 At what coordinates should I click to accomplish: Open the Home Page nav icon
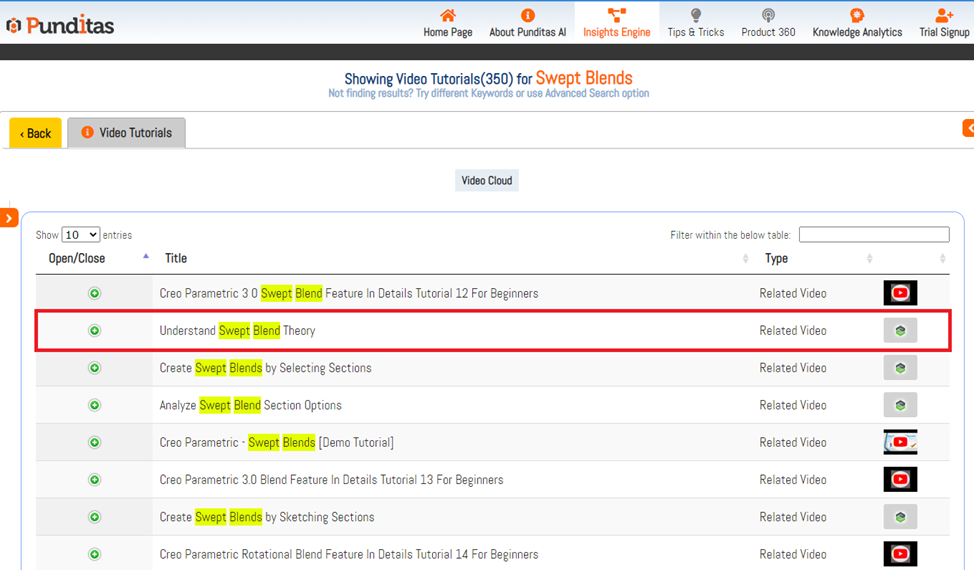coord(447,16)
